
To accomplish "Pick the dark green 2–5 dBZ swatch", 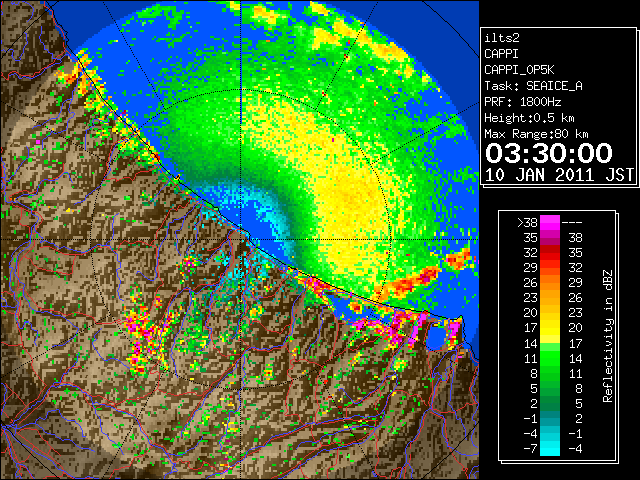I will [x=550, y=404].
